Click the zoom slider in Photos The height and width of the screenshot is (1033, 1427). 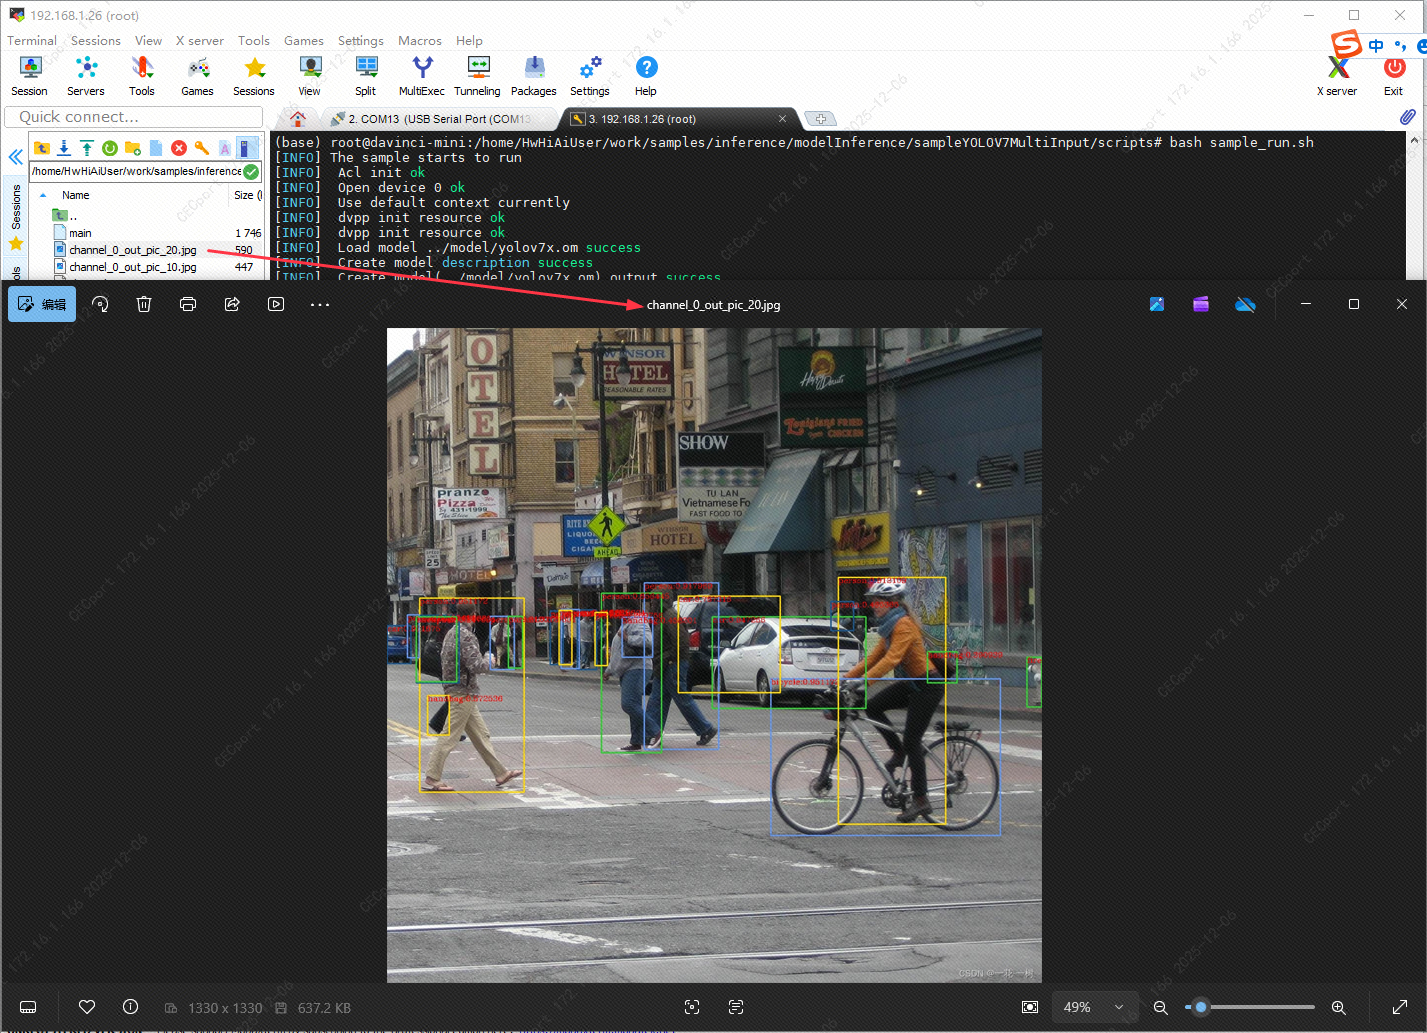click(1250, 1007)
